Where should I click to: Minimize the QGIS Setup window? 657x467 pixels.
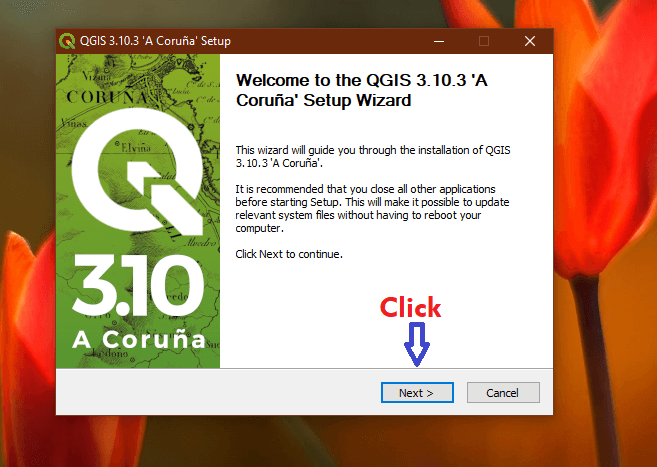click(x=439, y=41)
